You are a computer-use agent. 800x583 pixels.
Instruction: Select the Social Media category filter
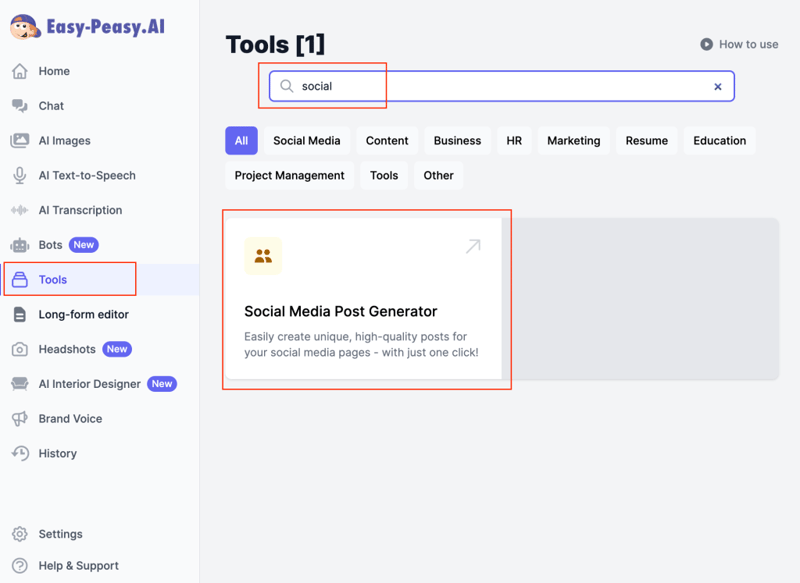[306, 141]
